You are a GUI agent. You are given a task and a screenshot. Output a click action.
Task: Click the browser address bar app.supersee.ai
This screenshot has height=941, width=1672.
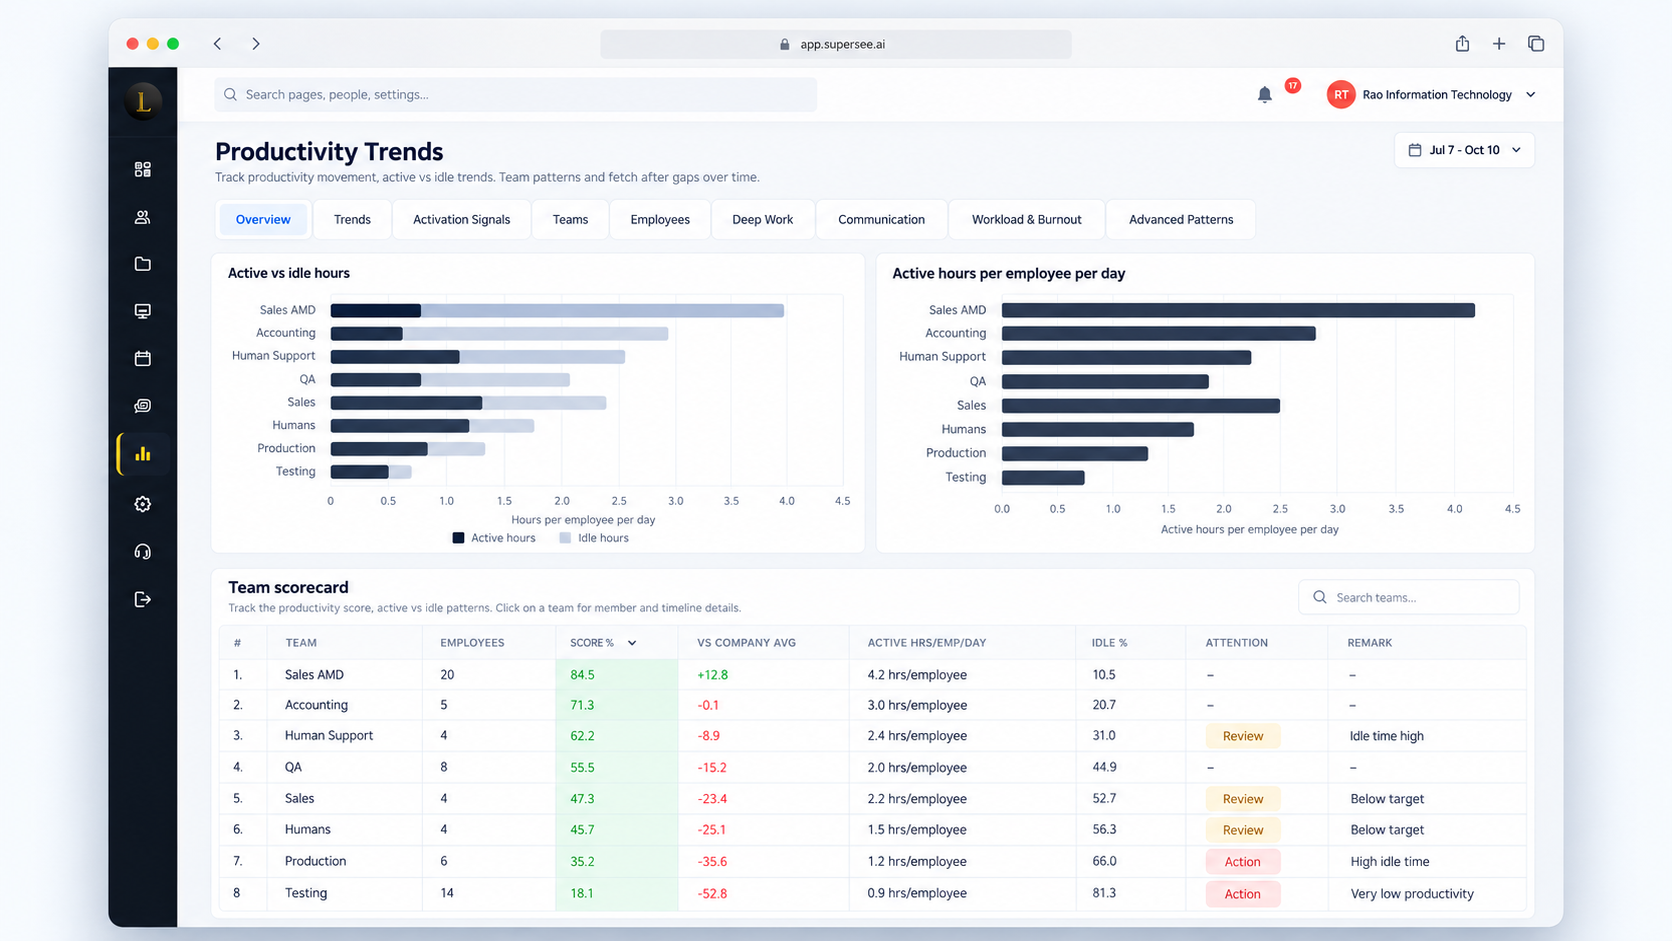click(835, 44)
